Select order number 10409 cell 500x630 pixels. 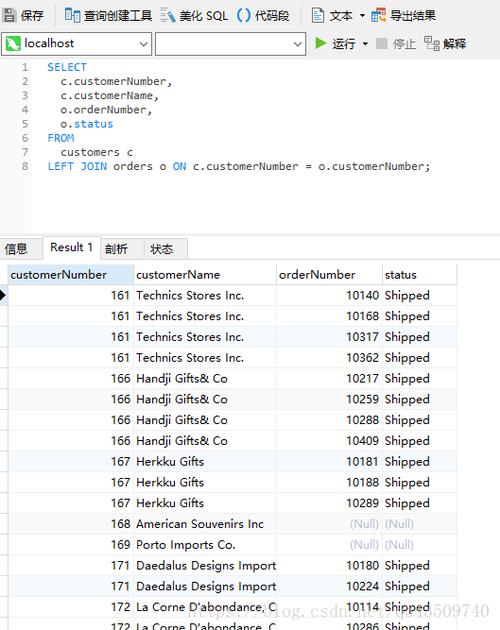point(329,441)
